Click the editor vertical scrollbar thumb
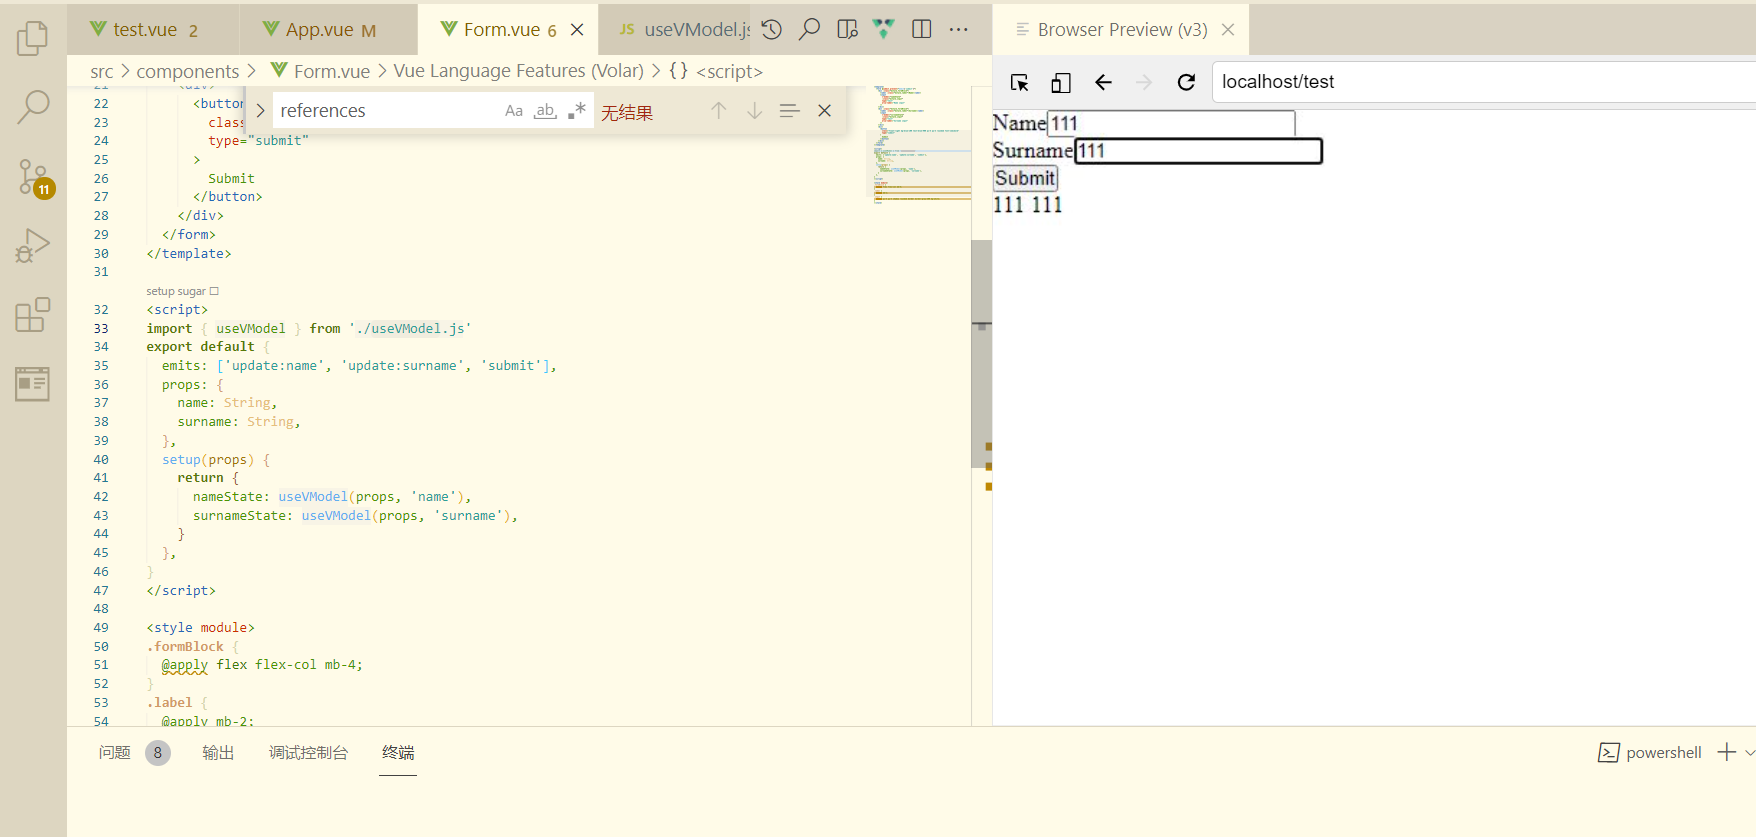The image size is (1756, 837). click(982, 354)
